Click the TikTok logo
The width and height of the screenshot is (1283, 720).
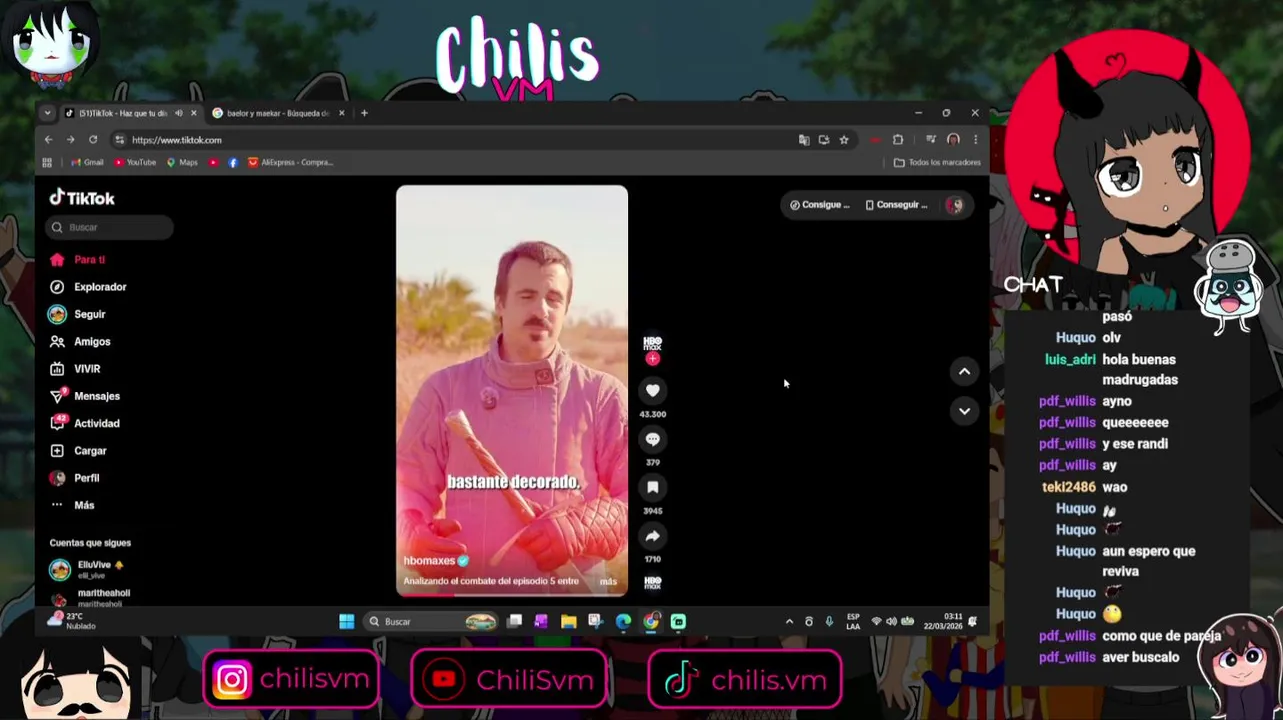(x=82, y=198)
